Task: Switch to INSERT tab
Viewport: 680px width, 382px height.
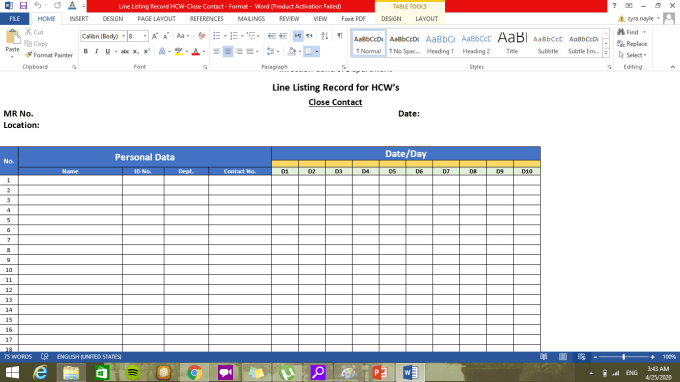Action: (x=78, y=19)
